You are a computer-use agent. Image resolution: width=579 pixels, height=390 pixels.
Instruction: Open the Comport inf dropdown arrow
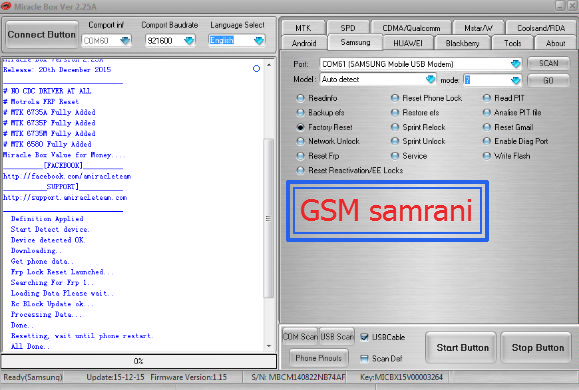125,40
